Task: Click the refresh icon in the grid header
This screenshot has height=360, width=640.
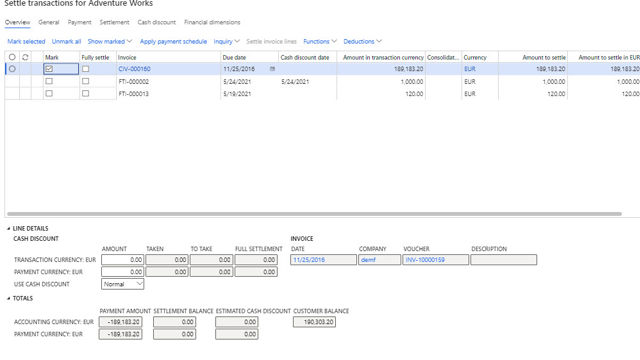Action: (25, 57)
